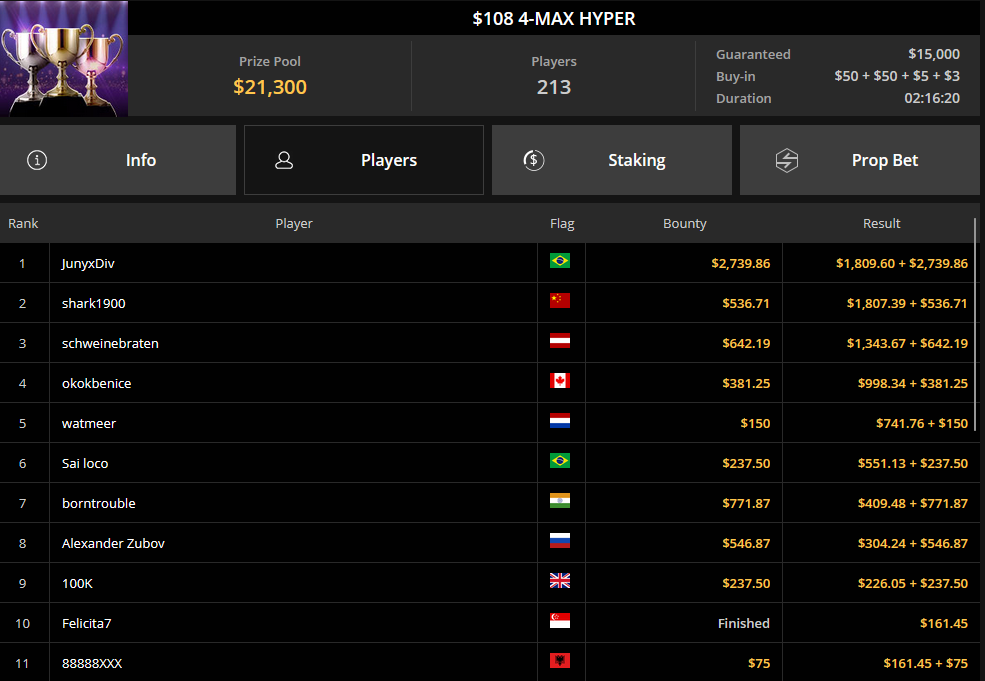The height and width of the screenshot is (681, 985).
Task: Click result $1,343.67 + $642.19
Action: tap(907, 344)
